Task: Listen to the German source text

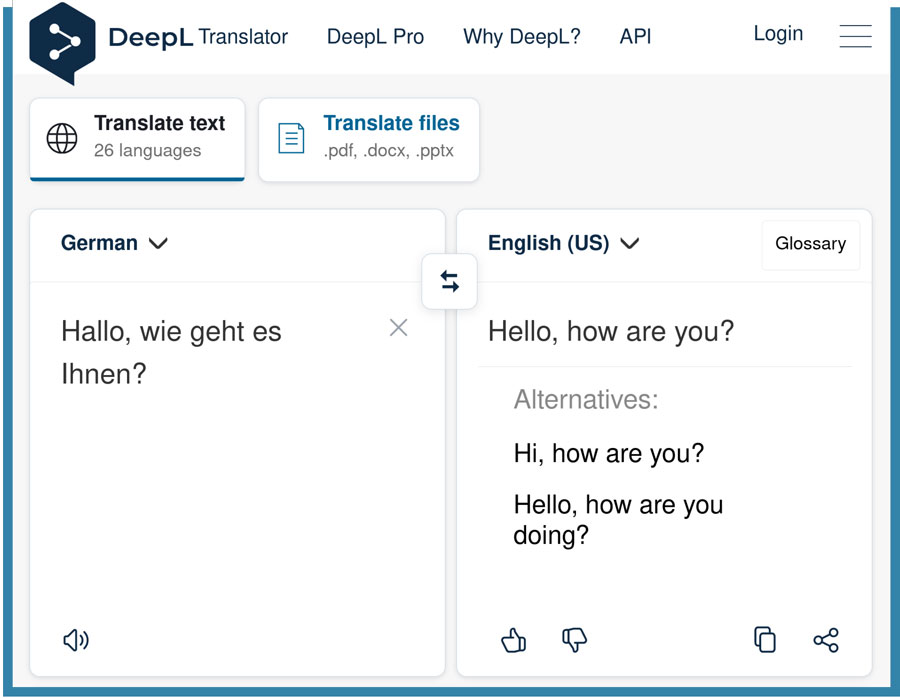Action: tap(76, 640)
